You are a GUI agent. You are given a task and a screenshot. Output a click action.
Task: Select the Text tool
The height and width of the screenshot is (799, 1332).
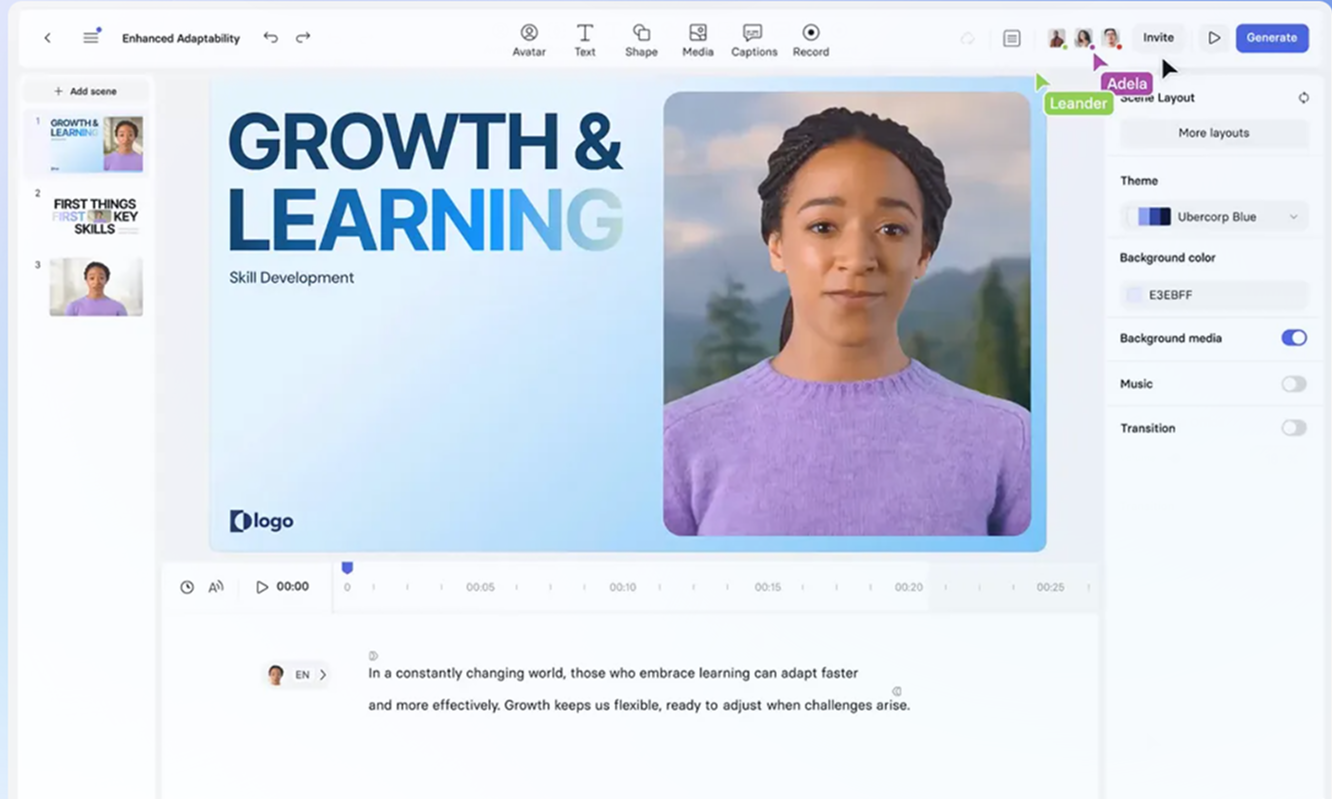click(x=585, y=41)
